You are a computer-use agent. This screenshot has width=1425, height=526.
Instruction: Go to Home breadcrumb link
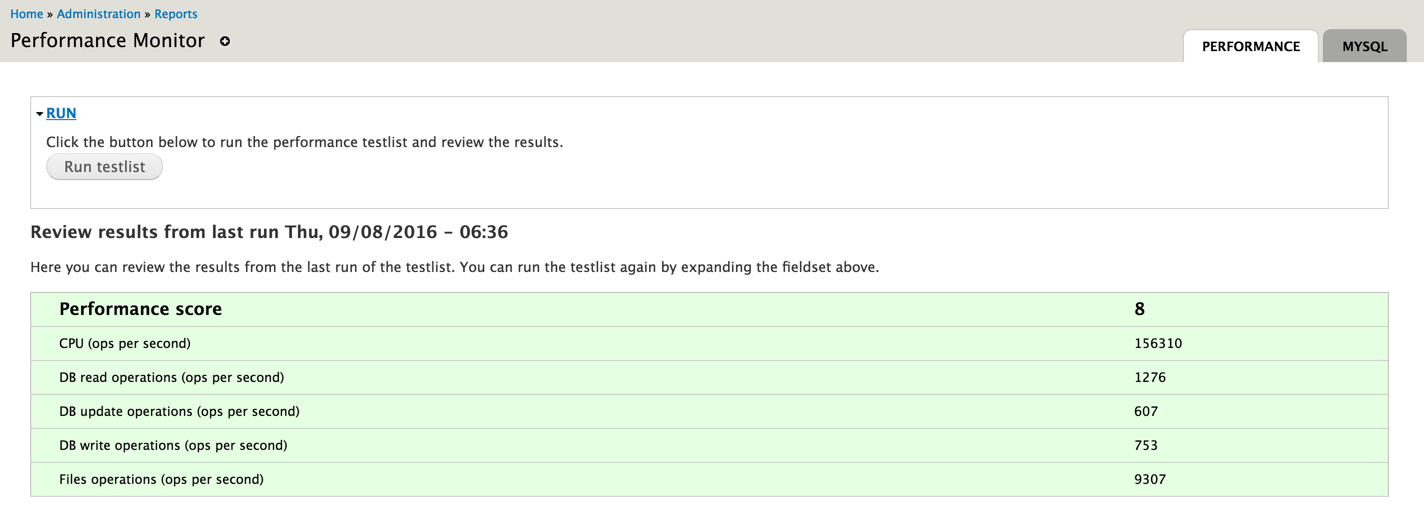coord(27,14)
